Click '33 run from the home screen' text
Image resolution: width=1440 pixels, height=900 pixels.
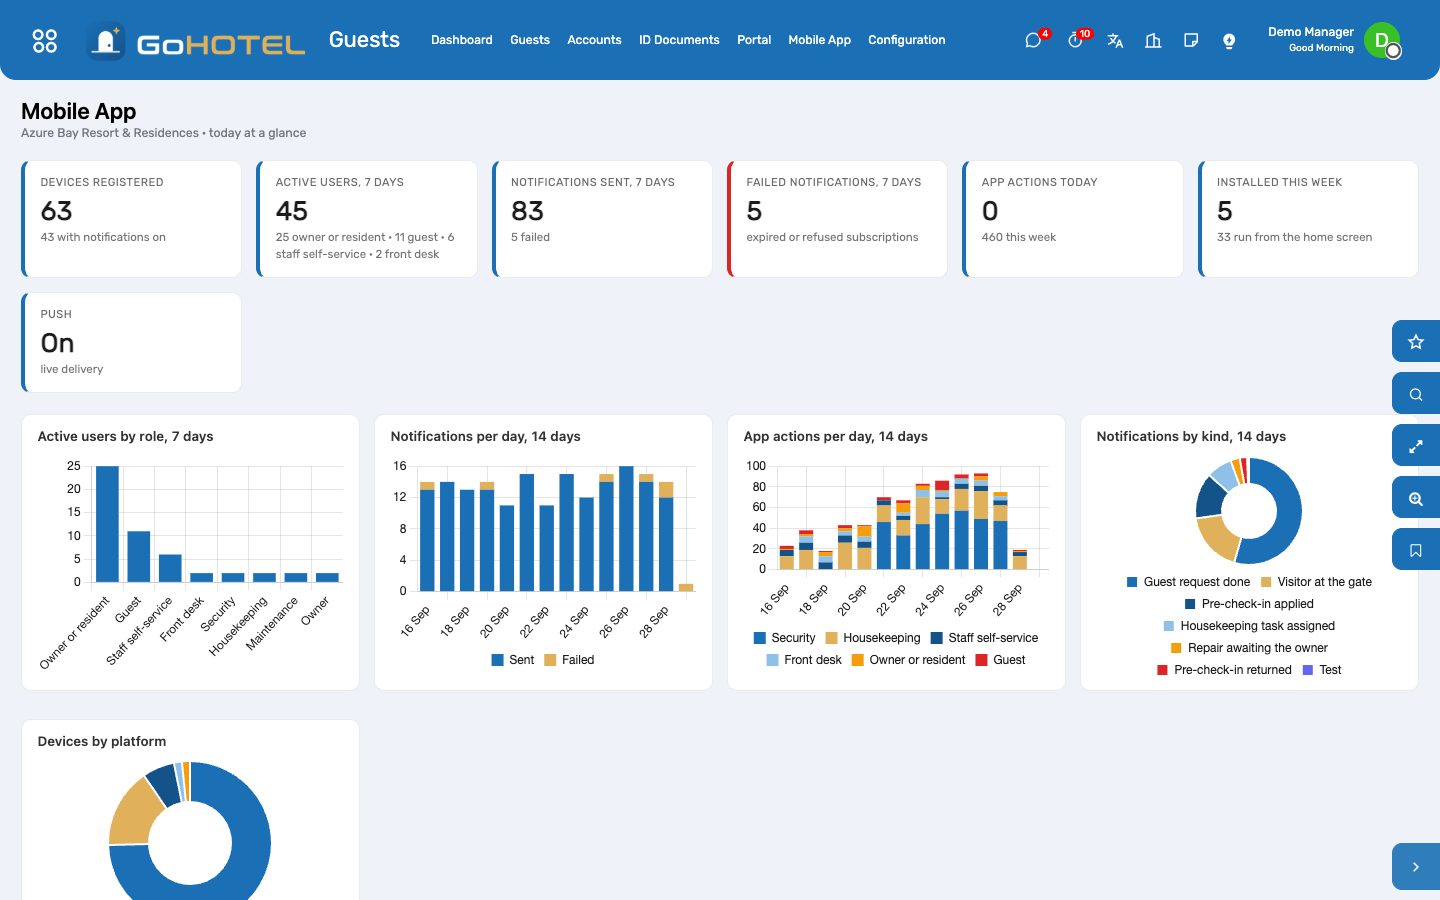click(1294, 237)
